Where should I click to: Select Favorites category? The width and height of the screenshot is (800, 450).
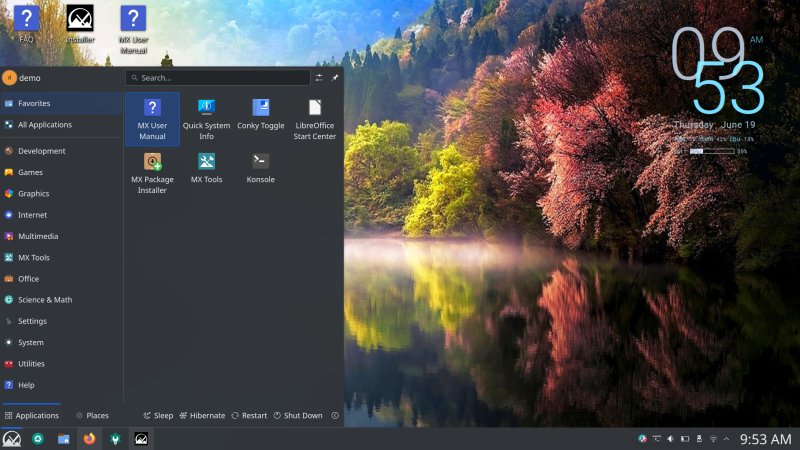[61, 103]
